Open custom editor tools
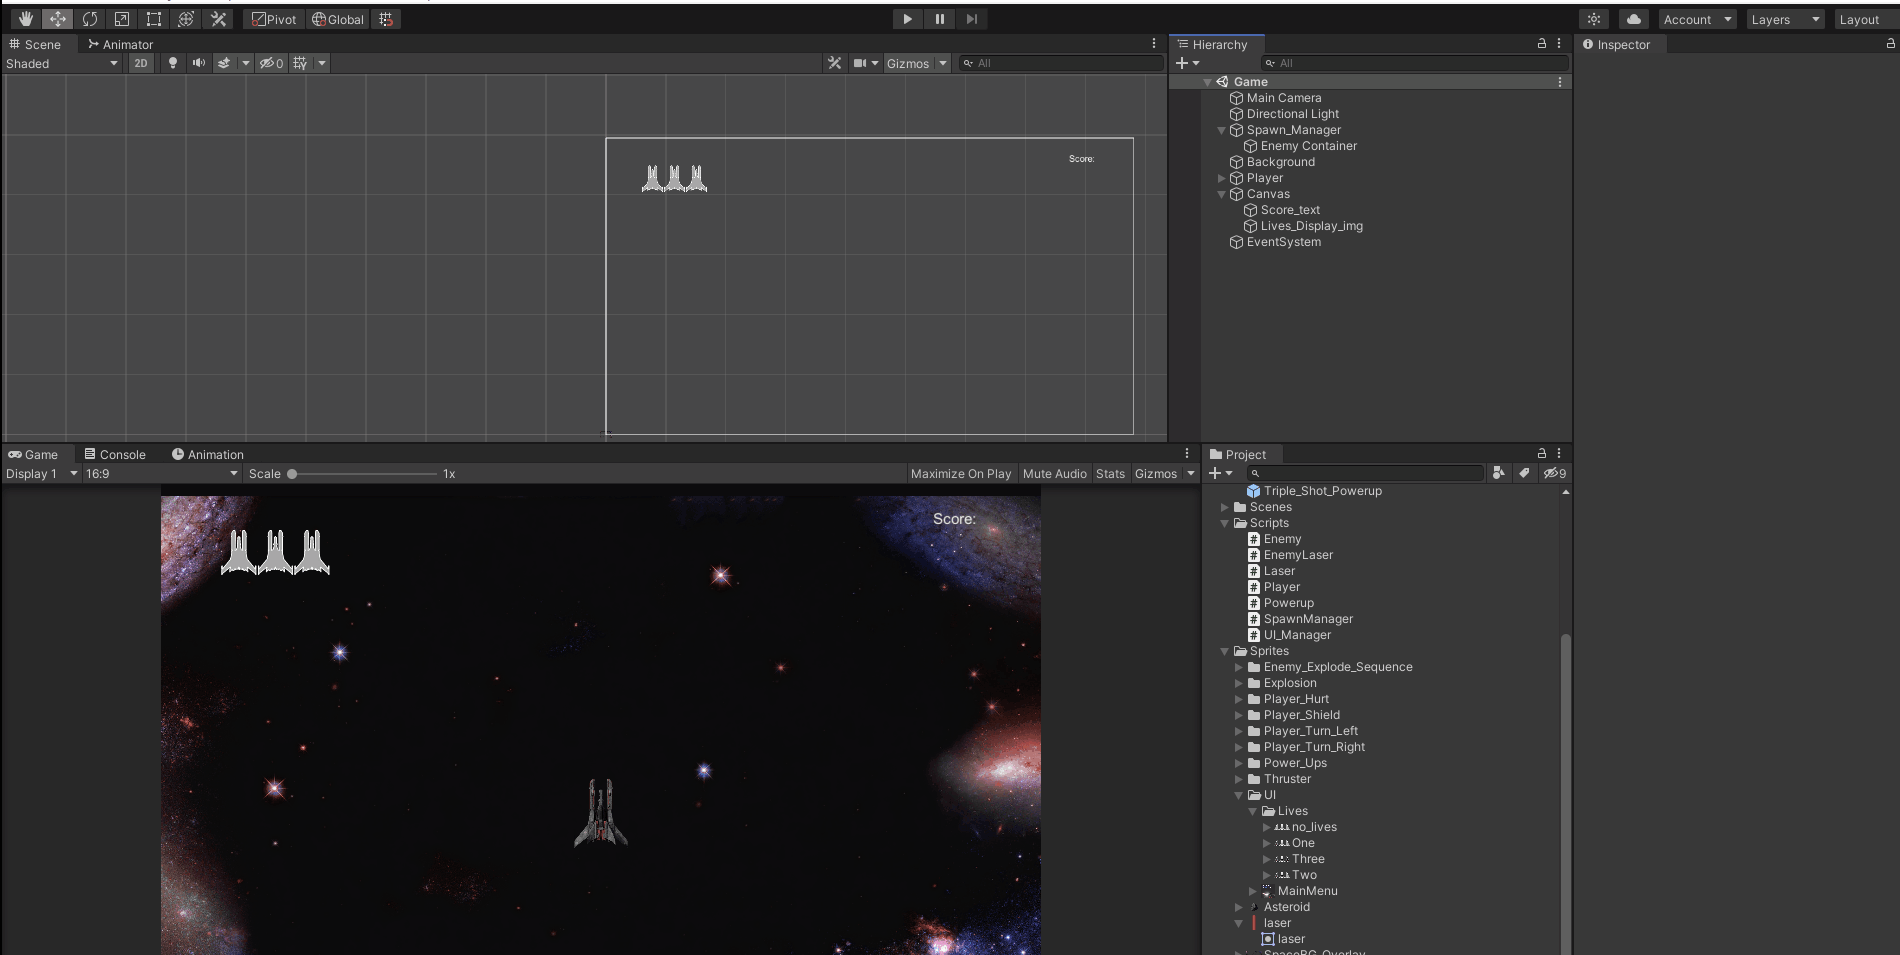 [x=218, y=19]
